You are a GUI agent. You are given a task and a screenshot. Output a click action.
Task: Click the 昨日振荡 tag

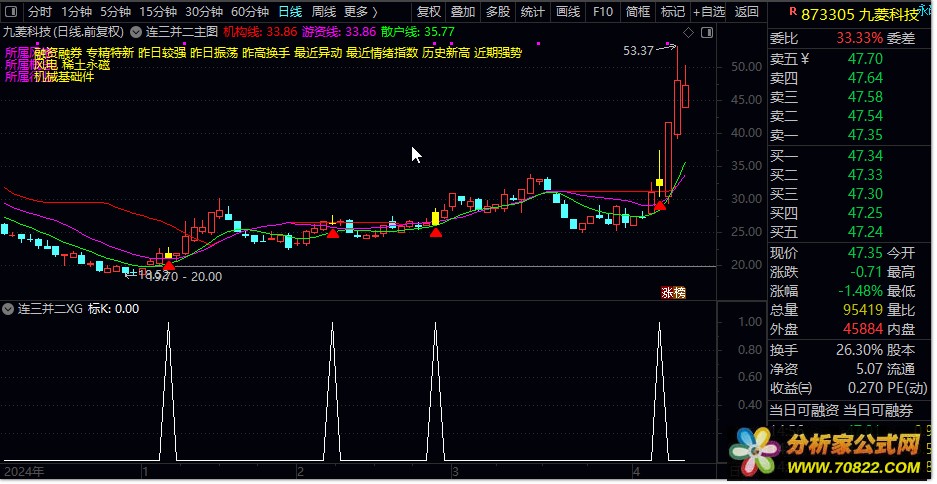click(214, 53)
